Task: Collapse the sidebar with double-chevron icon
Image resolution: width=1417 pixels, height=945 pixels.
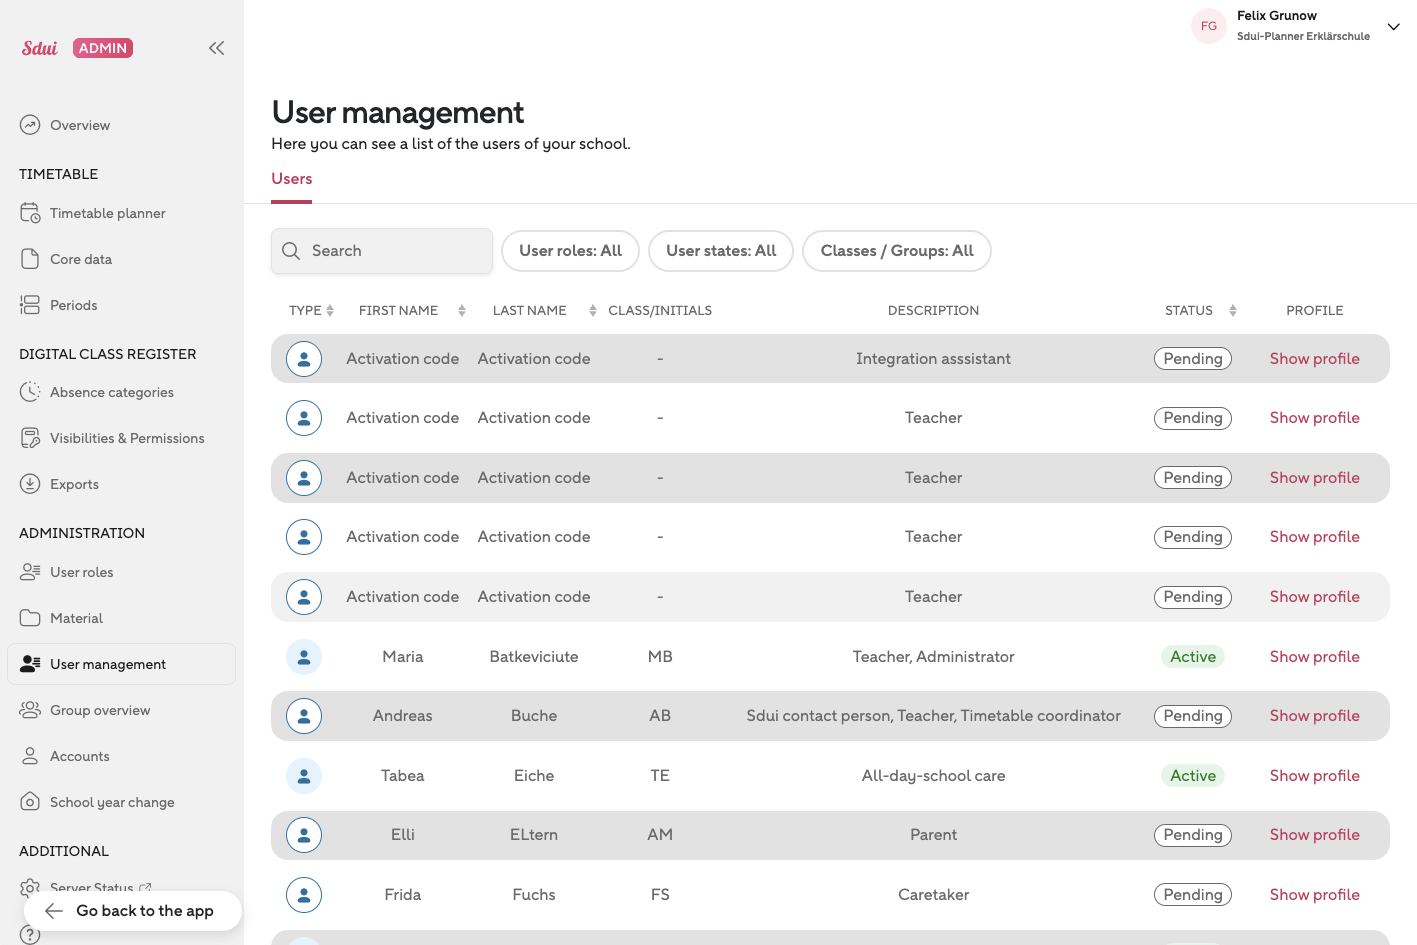Action: pos(216,48)
